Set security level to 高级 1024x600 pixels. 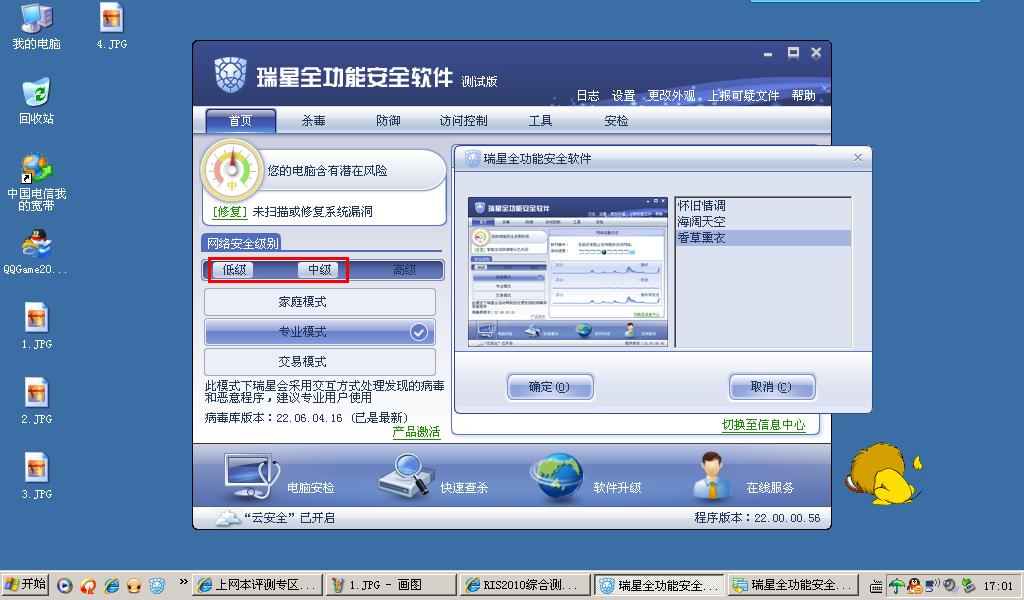click(404, 270)
